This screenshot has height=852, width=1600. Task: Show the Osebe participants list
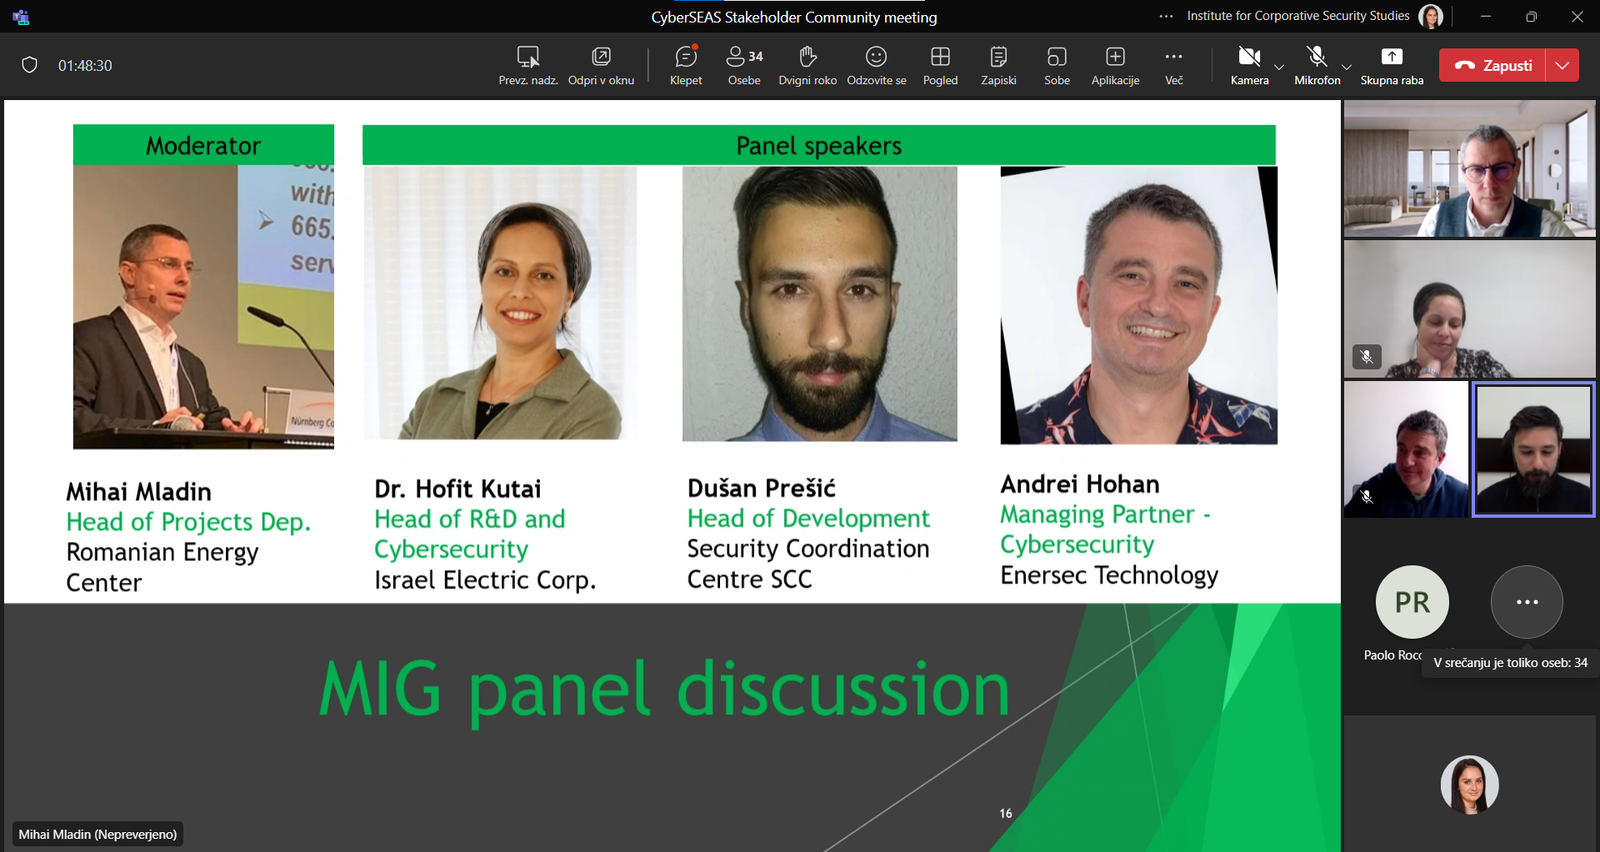(x=744, y=65)
